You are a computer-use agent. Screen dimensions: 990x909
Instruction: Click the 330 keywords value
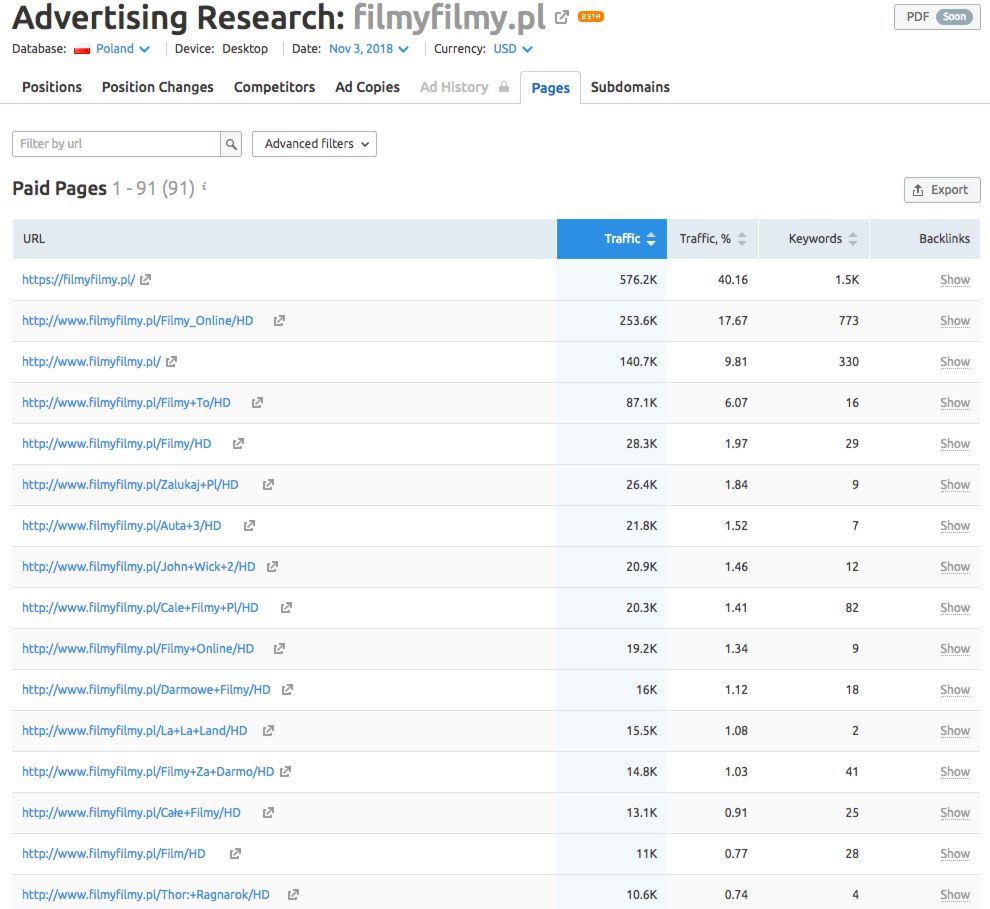(x=849, y=362)
